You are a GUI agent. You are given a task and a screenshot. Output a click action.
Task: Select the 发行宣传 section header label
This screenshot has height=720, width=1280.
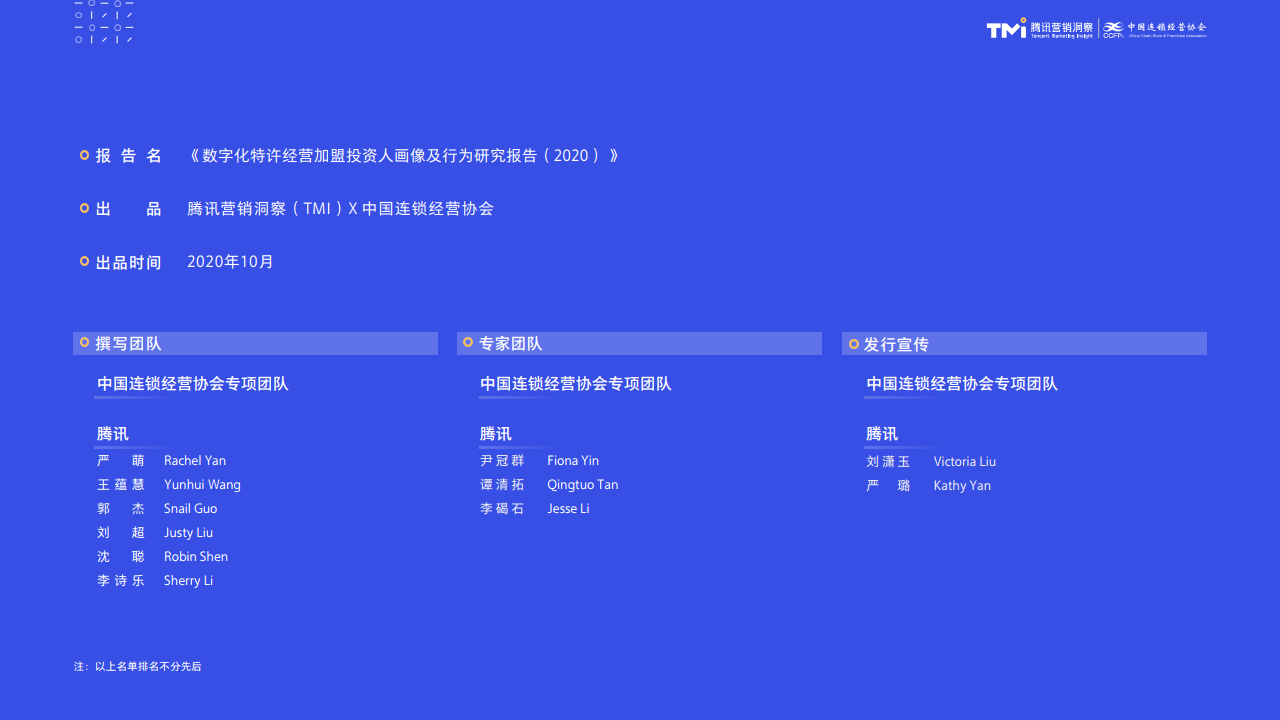pos(896,345)
